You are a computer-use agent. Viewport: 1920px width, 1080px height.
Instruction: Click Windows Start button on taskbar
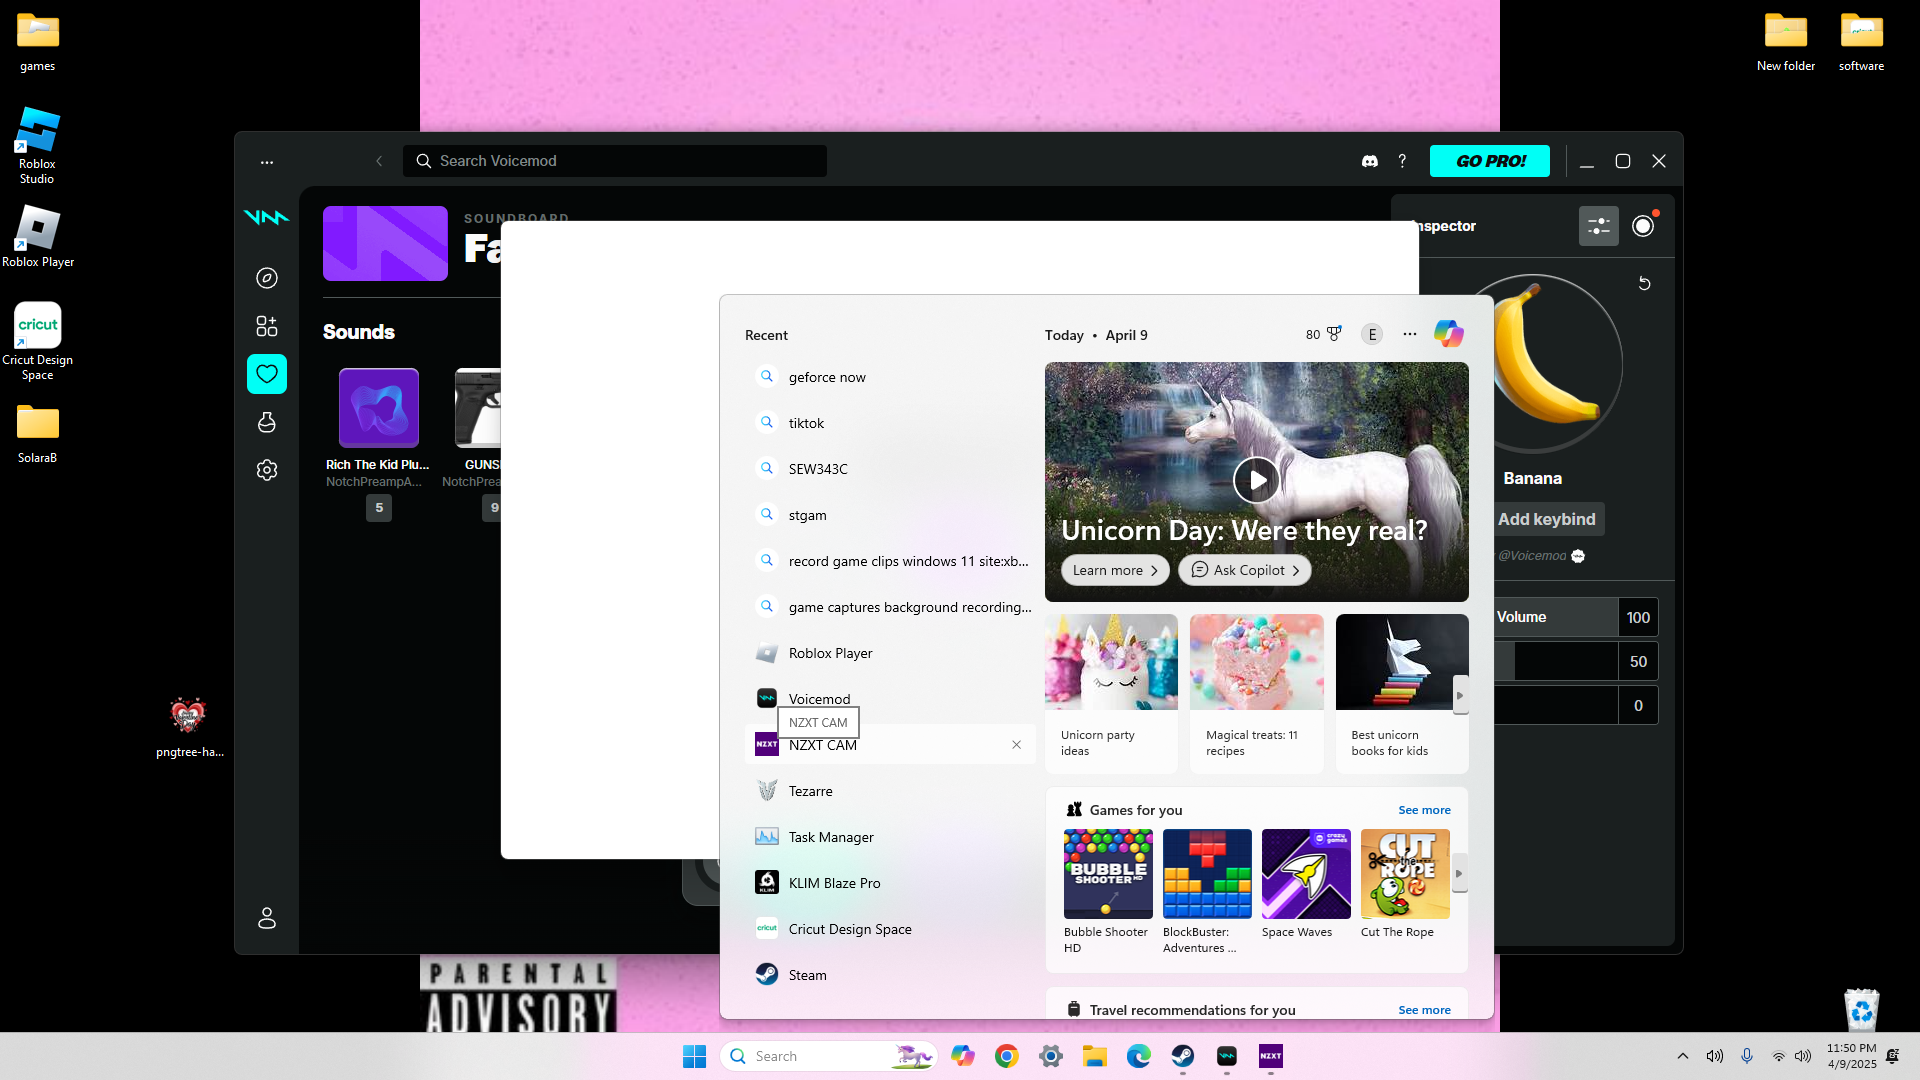coord(695,1056)
